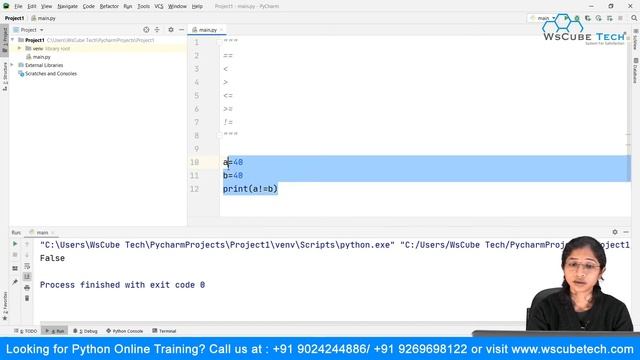Close the main run tab
Image resolution: width=640 pixels, height=360 pixels.
[x=53, y=233]
